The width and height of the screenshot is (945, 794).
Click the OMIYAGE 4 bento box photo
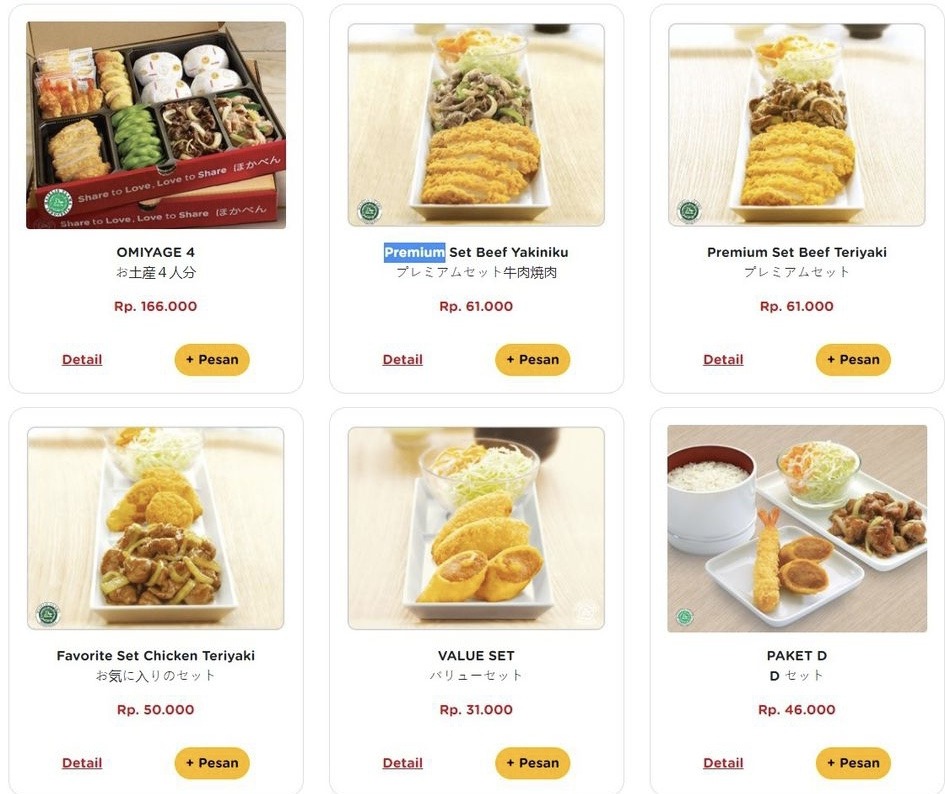(156, 125)
